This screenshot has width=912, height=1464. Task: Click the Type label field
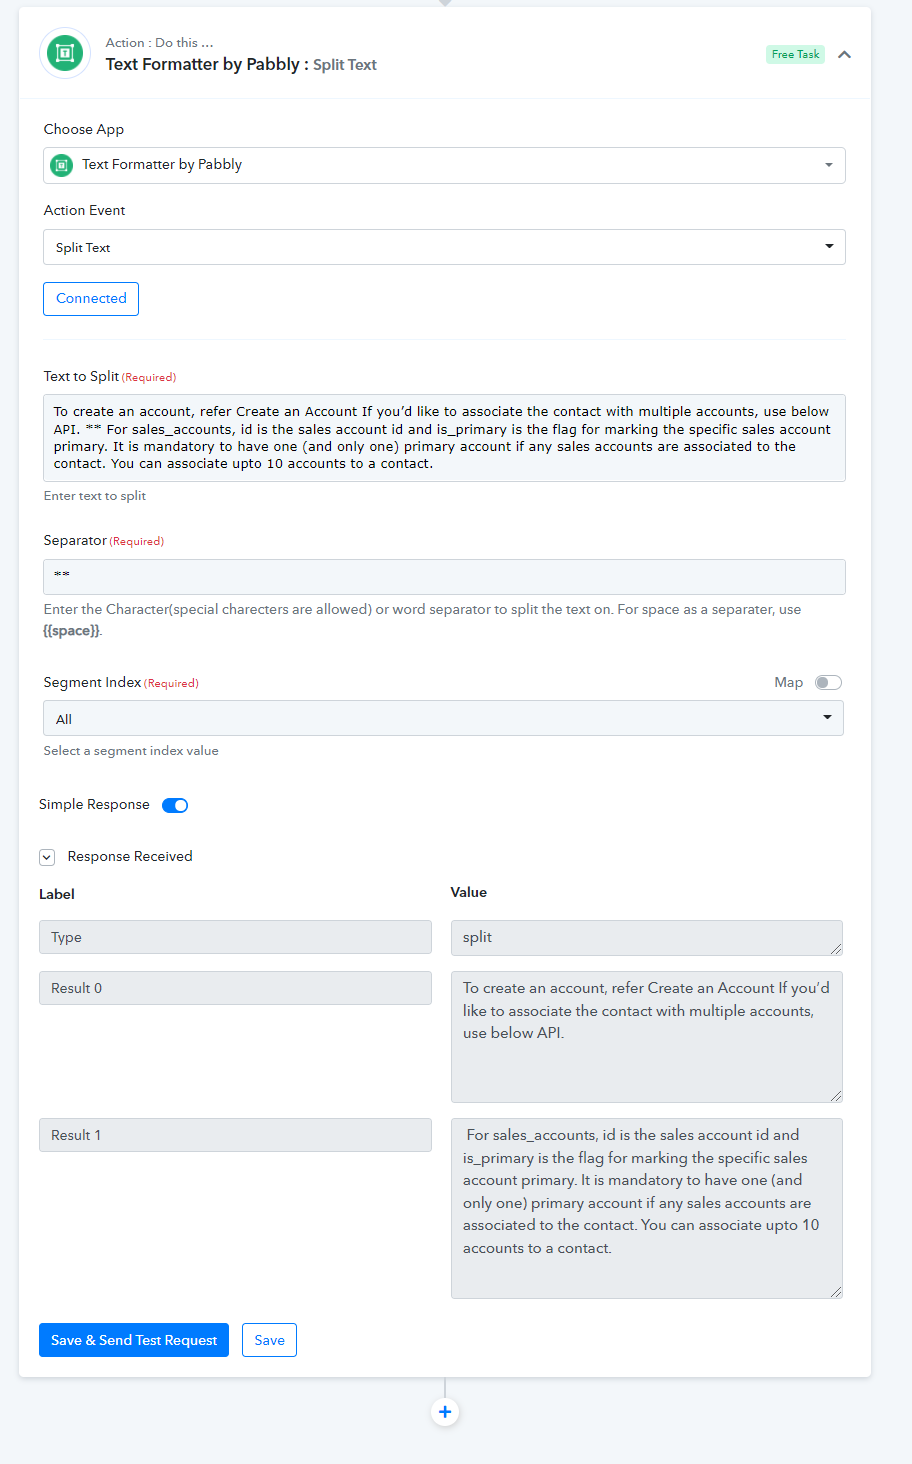(235, 937)
